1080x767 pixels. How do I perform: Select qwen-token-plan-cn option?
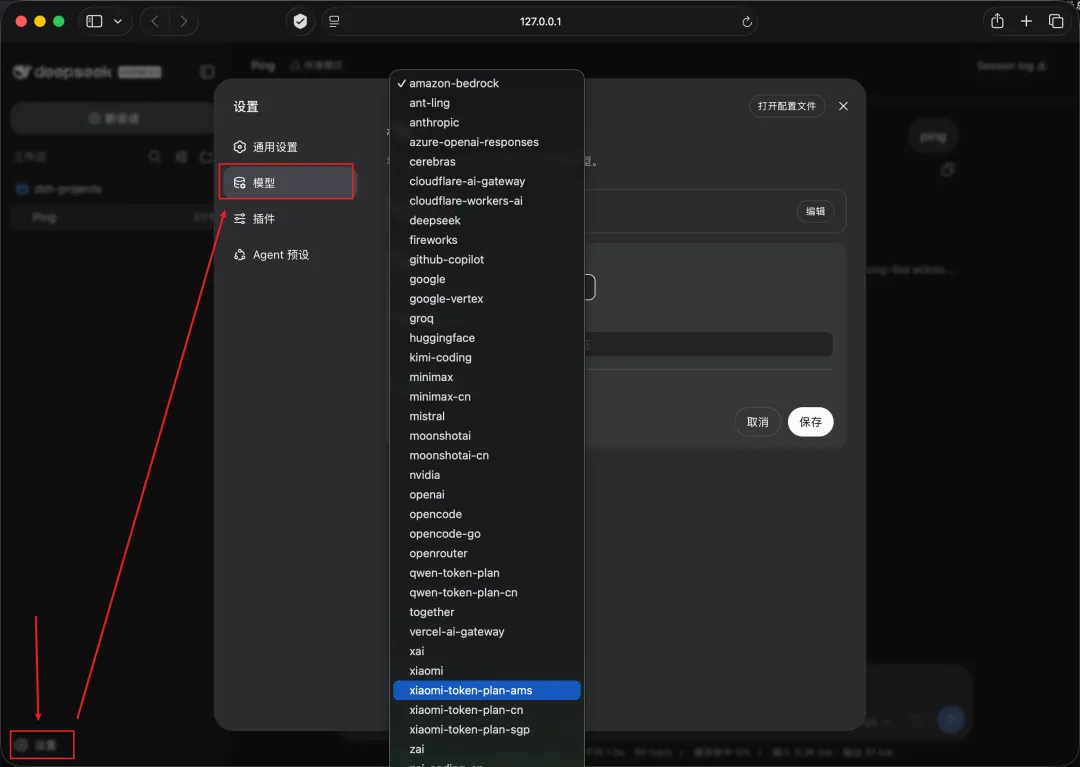tap(486, 593)
